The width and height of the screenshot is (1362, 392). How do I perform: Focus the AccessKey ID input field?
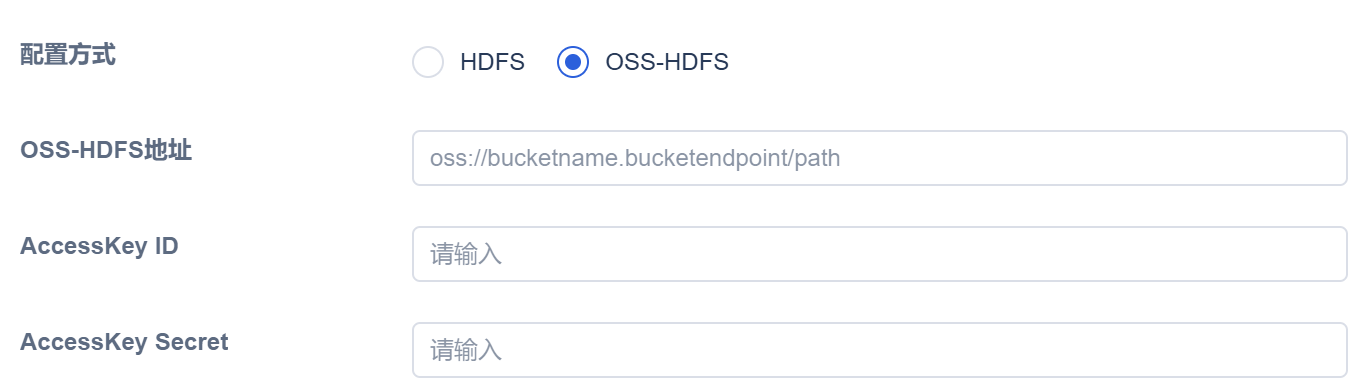(x=880, y=254)
